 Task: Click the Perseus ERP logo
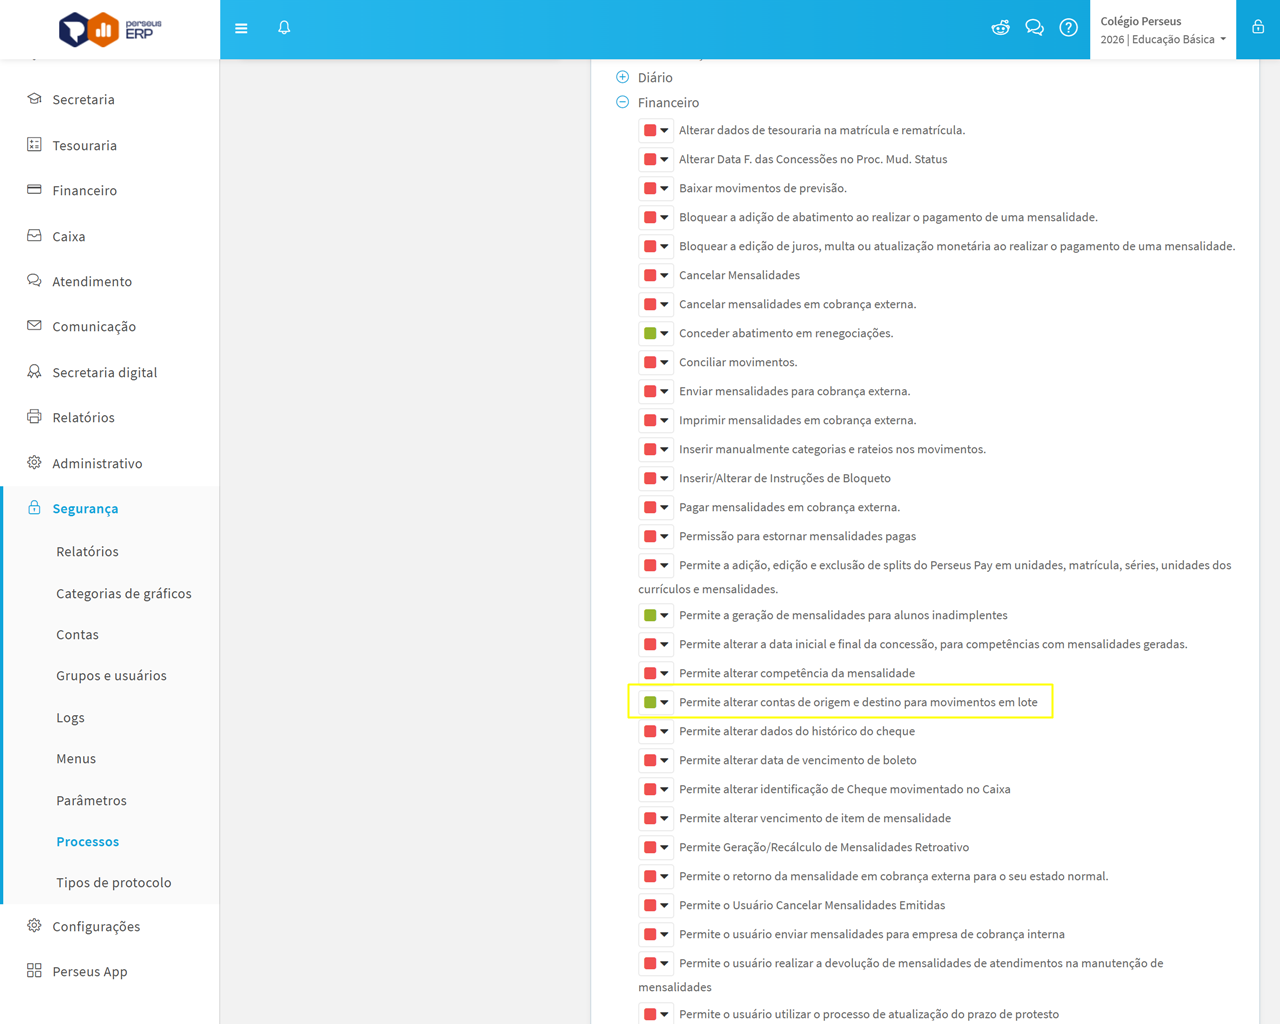pos(110,29)
